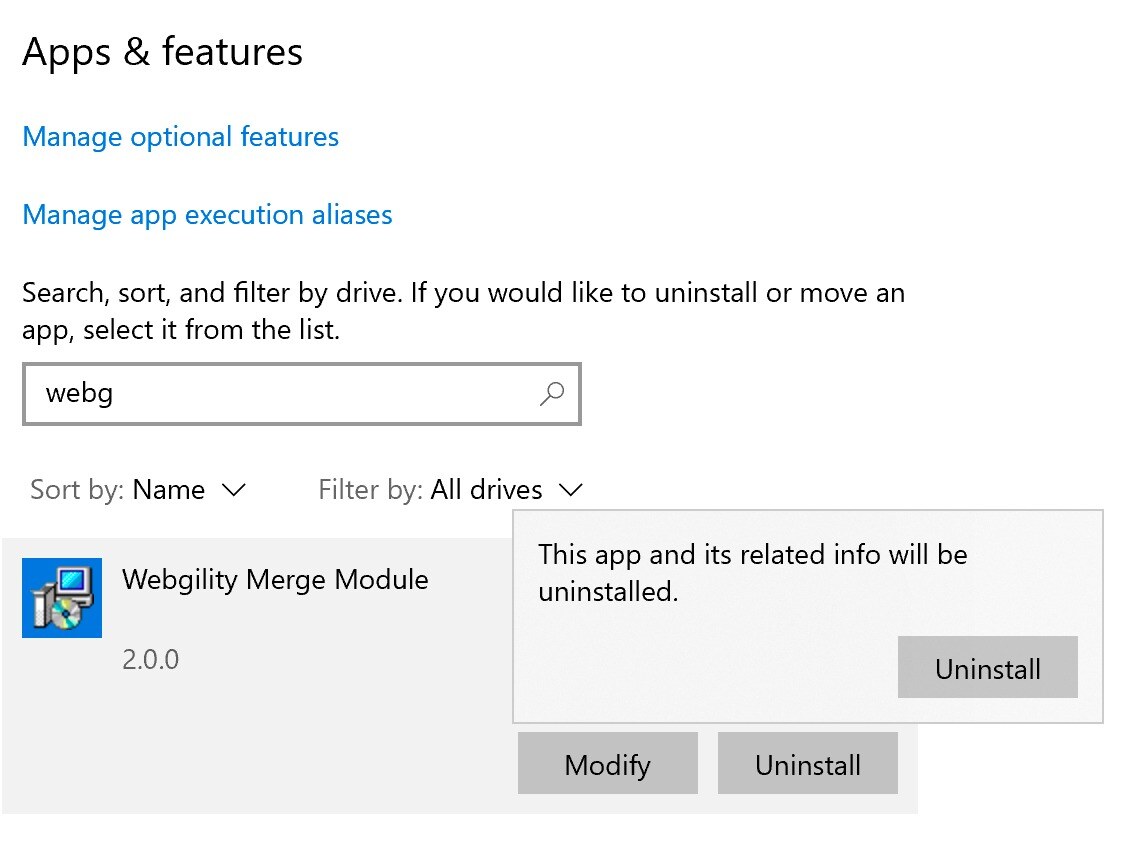Image resolution: width=1141 pixels, height=857 pixels.
Task: Click the magnifier search icon
Action: [x=552, y=394]
